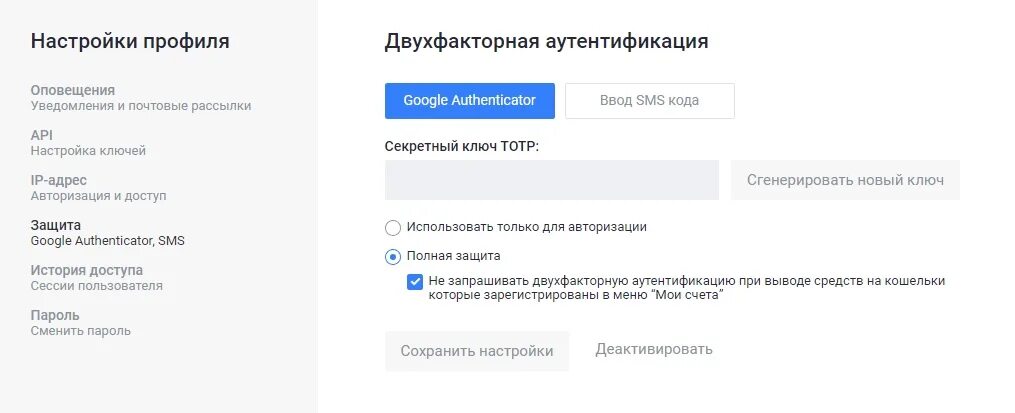Select the Защита sidebar item
The width and height of the screenshot is (1015, 413).
[56, 225]
